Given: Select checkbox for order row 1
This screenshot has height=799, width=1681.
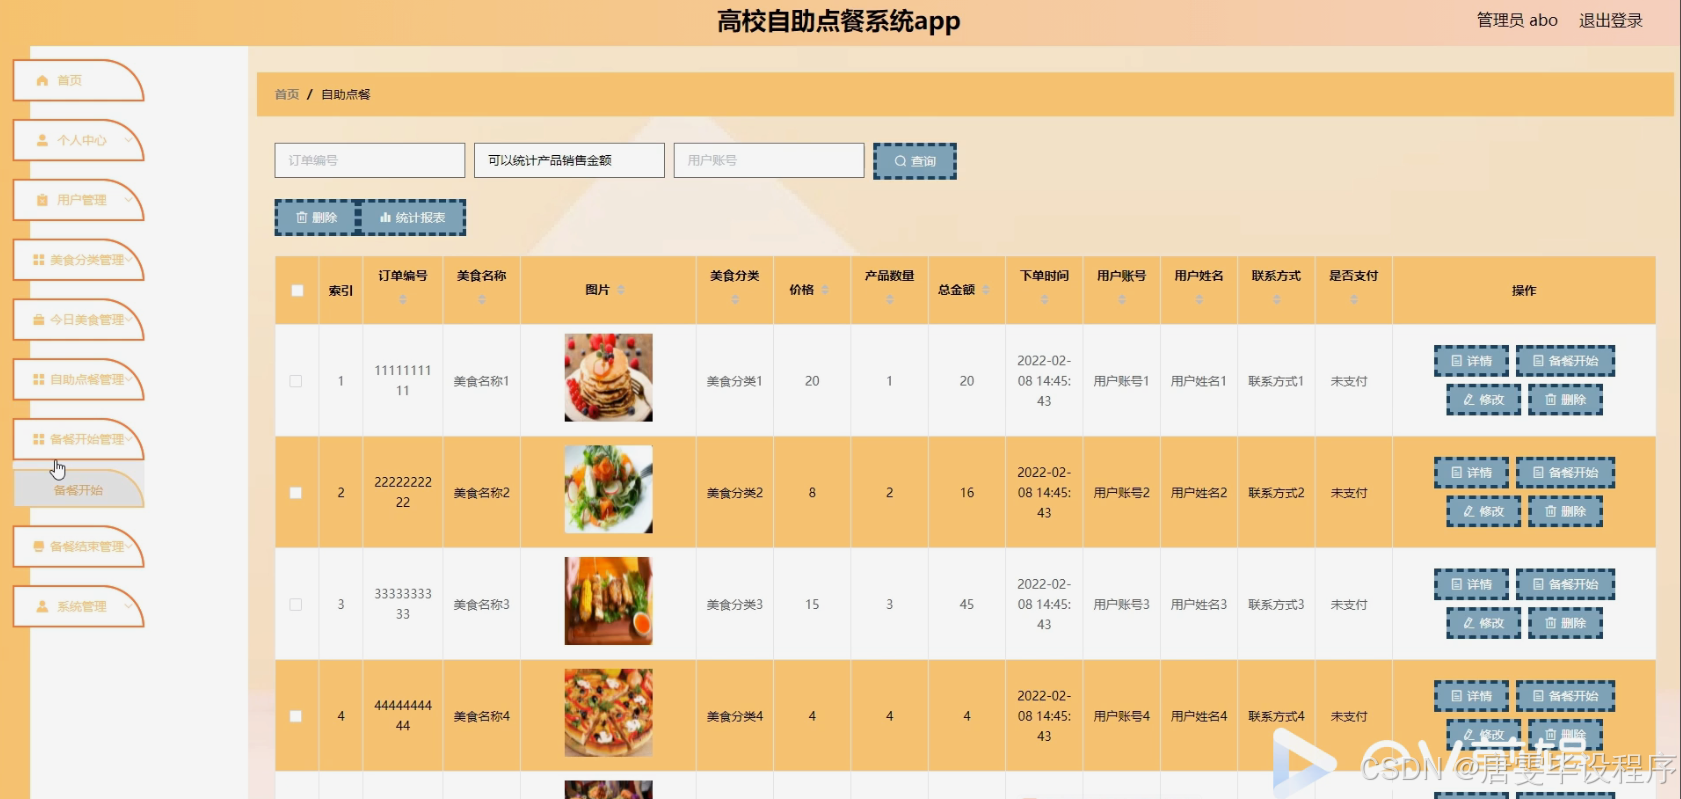Looking at the screenshot, I should click(x=296, y=381).
